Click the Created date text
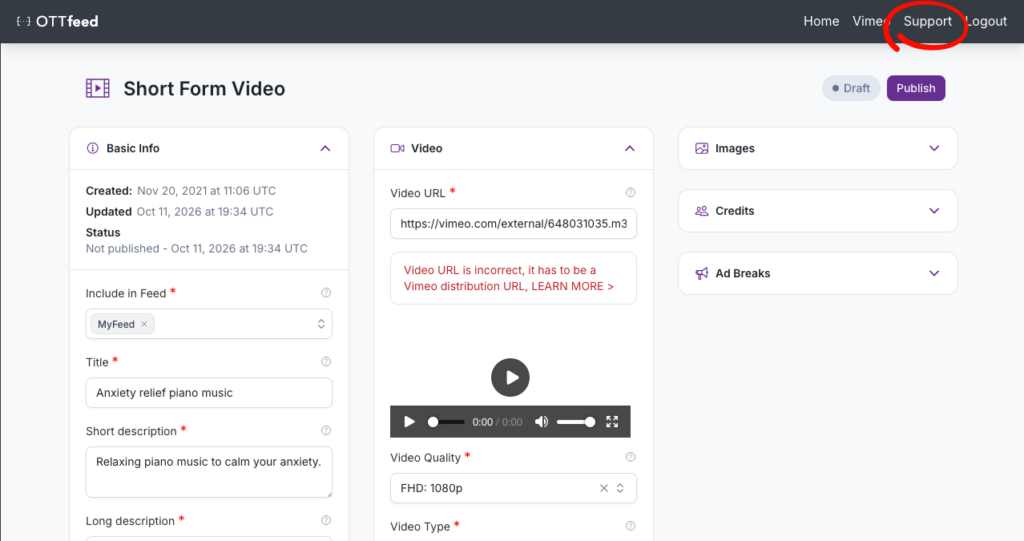The image size is (1024, 541). [x=206, y=191]
